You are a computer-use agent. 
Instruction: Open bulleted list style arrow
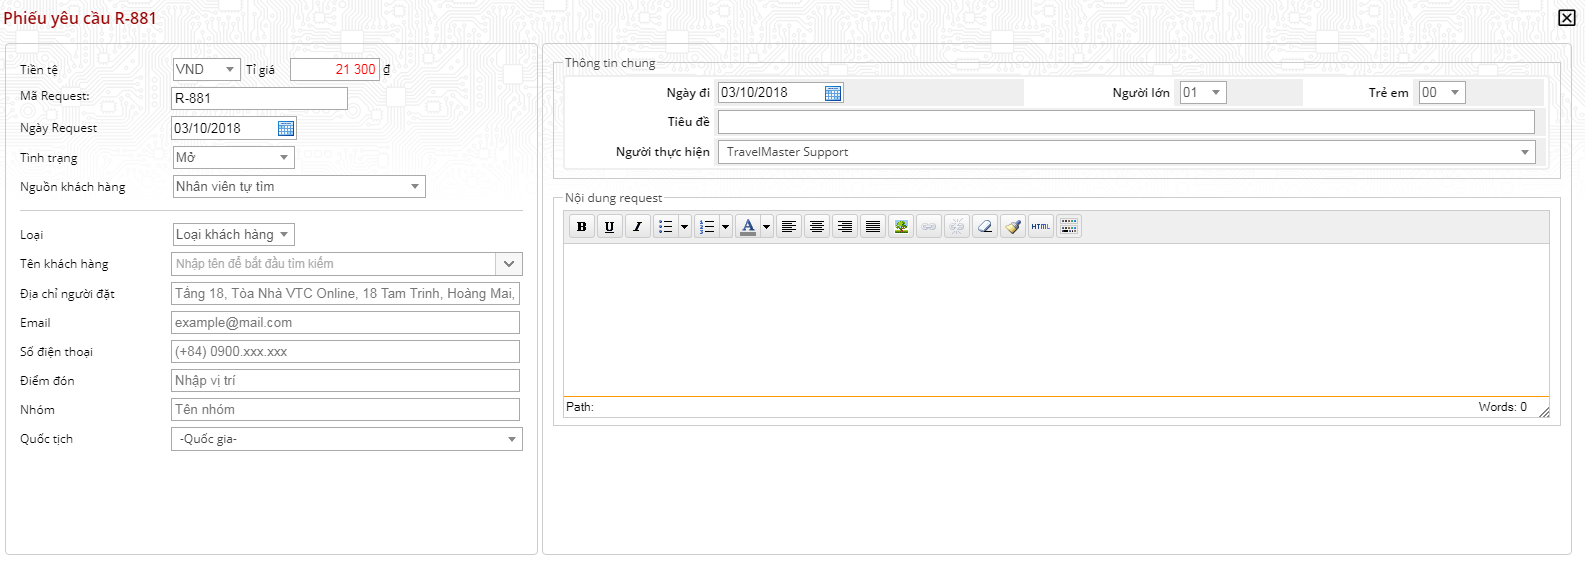(685, 227)
